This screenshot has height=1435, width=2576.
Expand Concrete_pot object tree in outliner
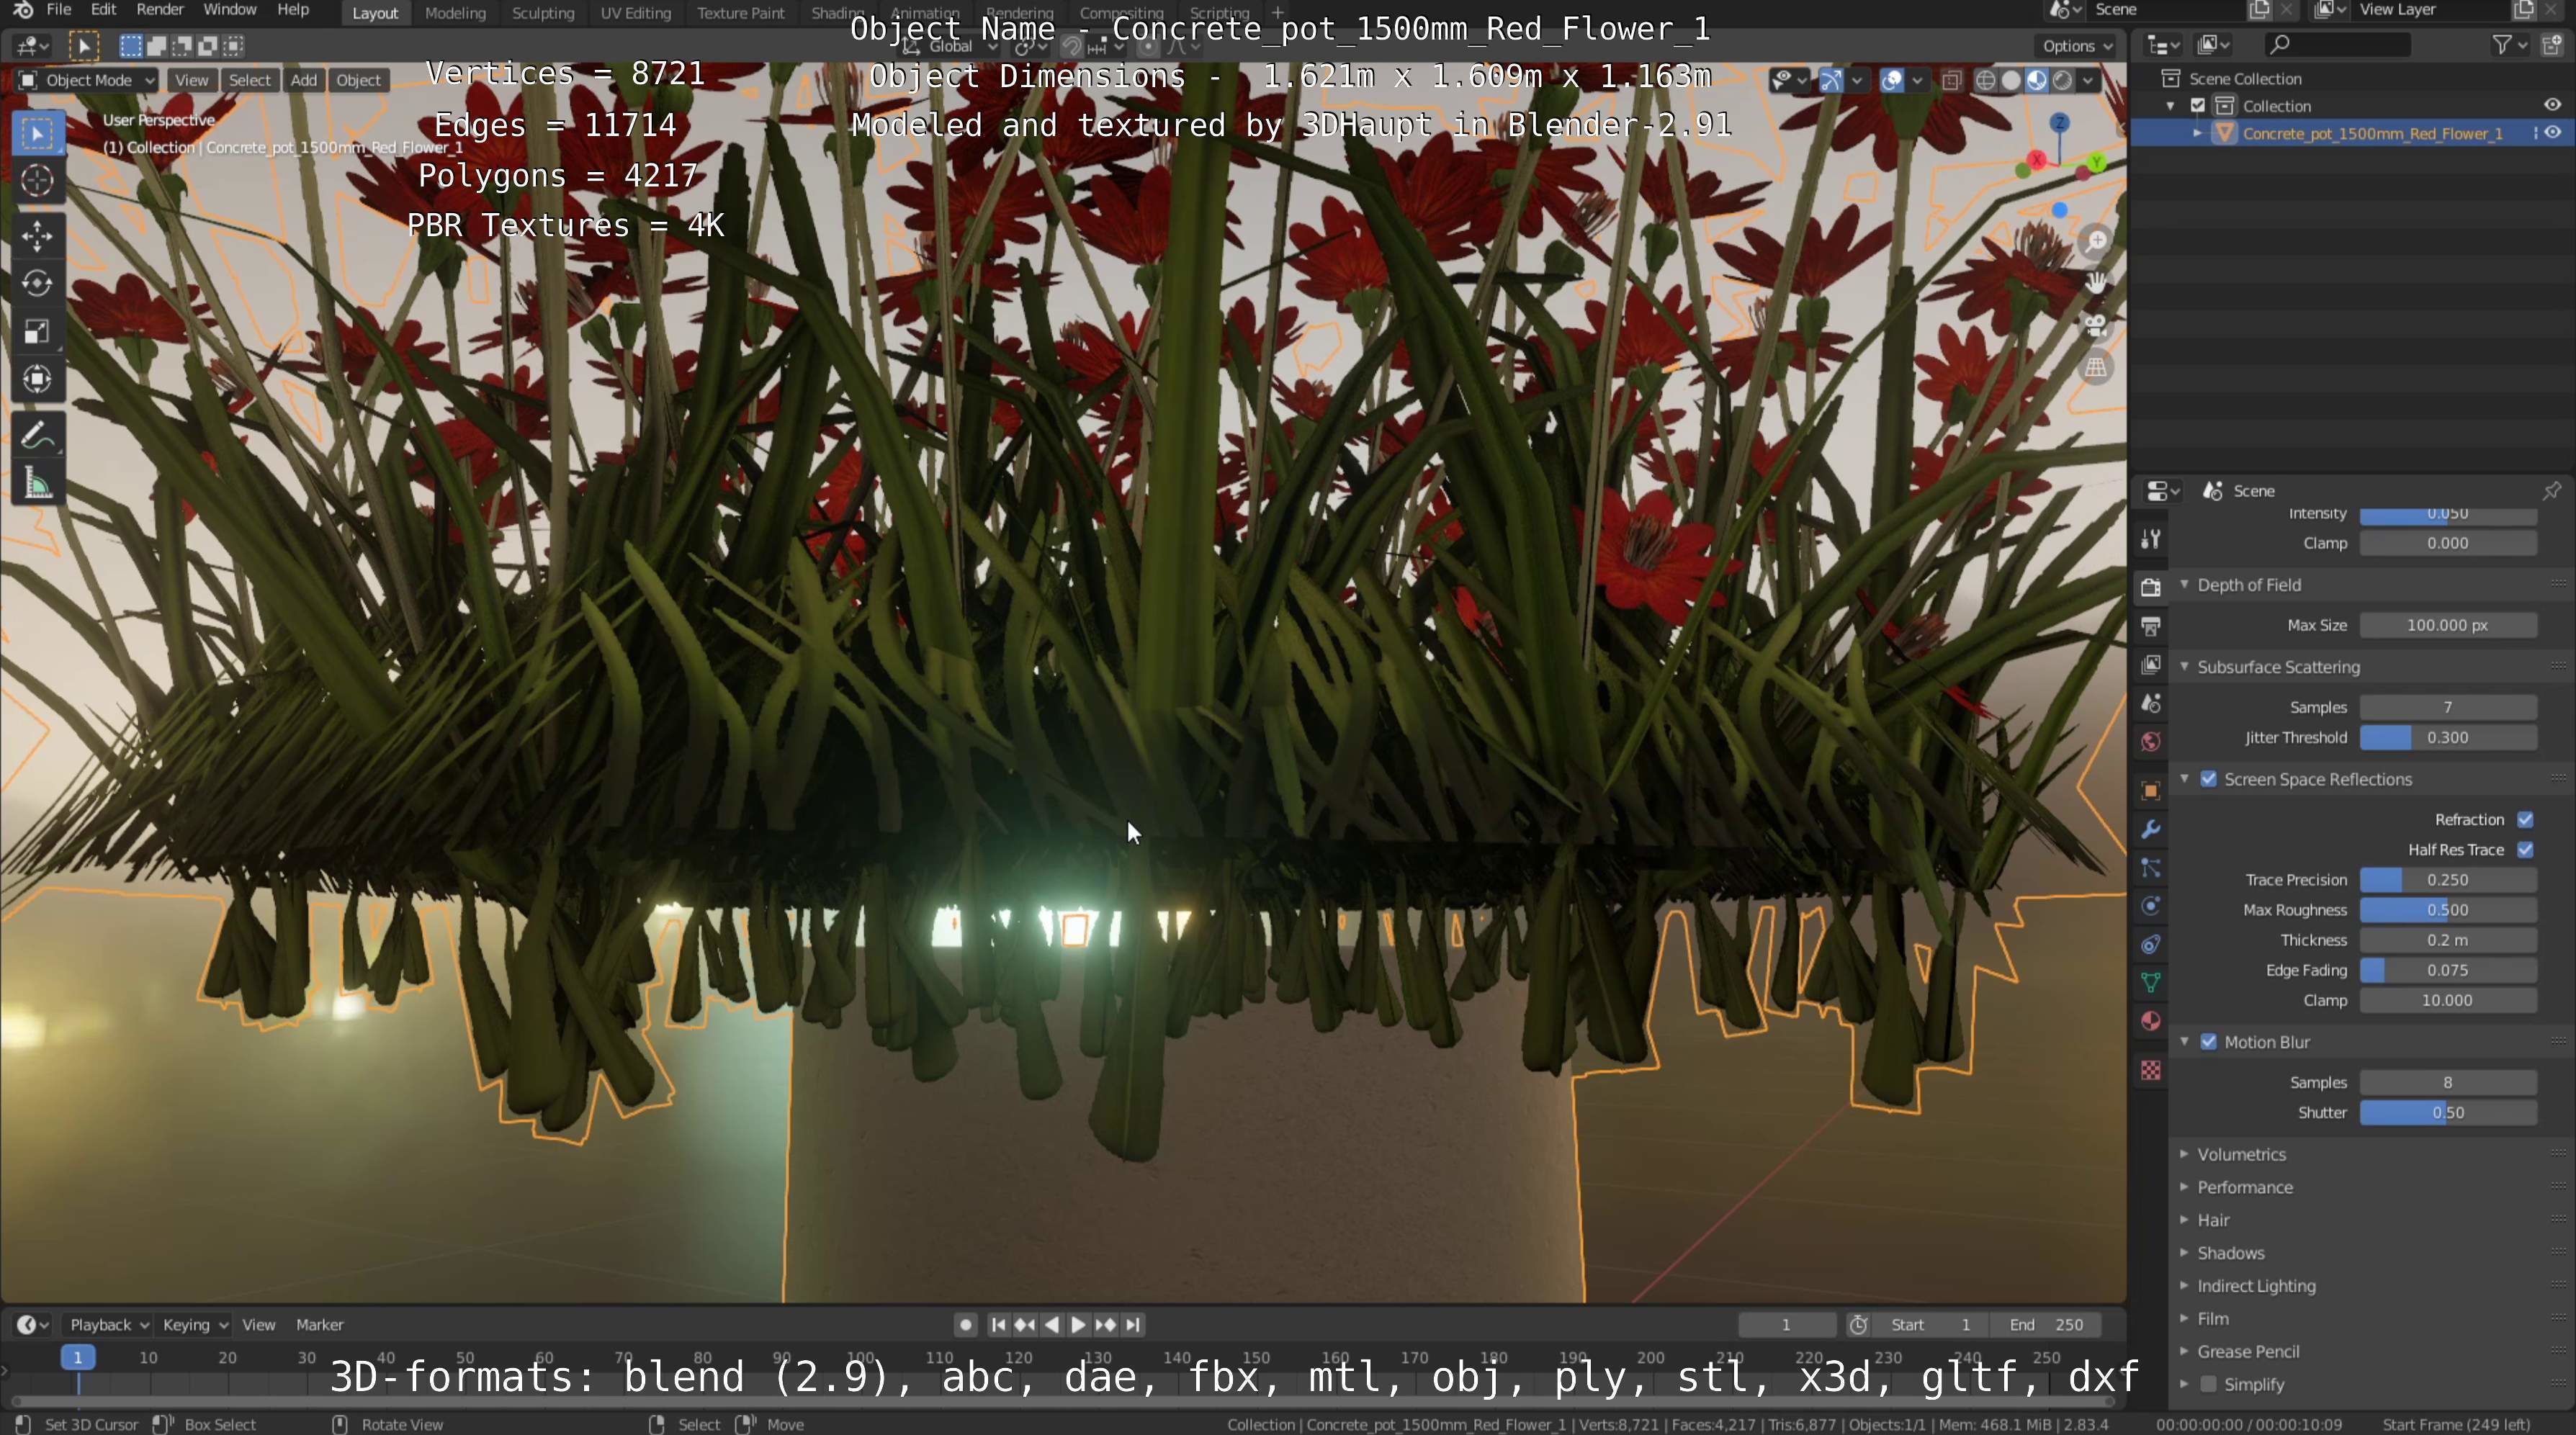pos(2198,133)
